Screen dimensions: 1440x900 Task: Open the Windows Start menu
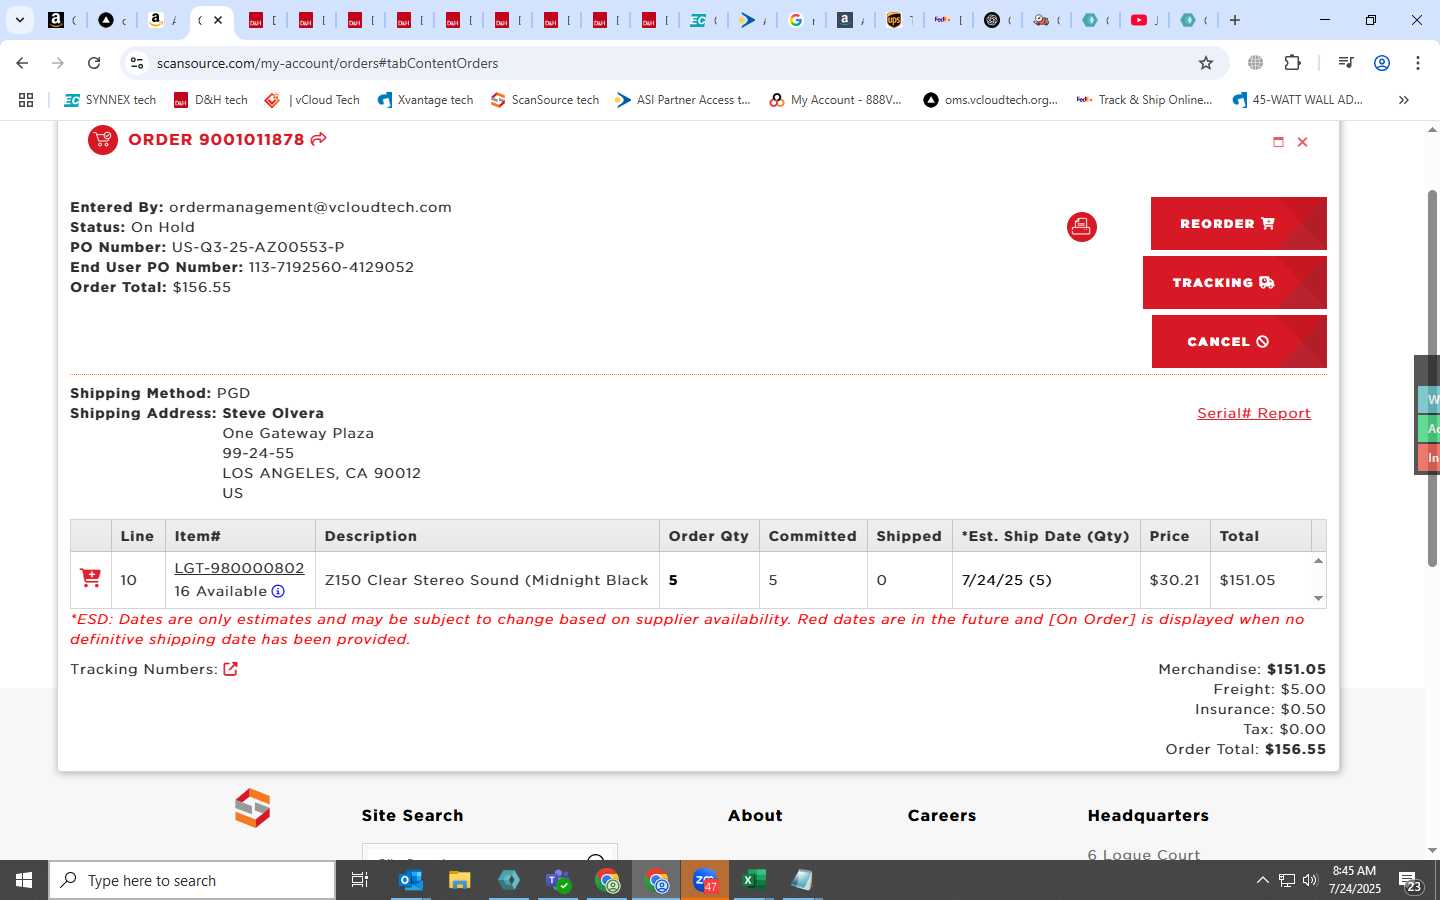[24, 880]
